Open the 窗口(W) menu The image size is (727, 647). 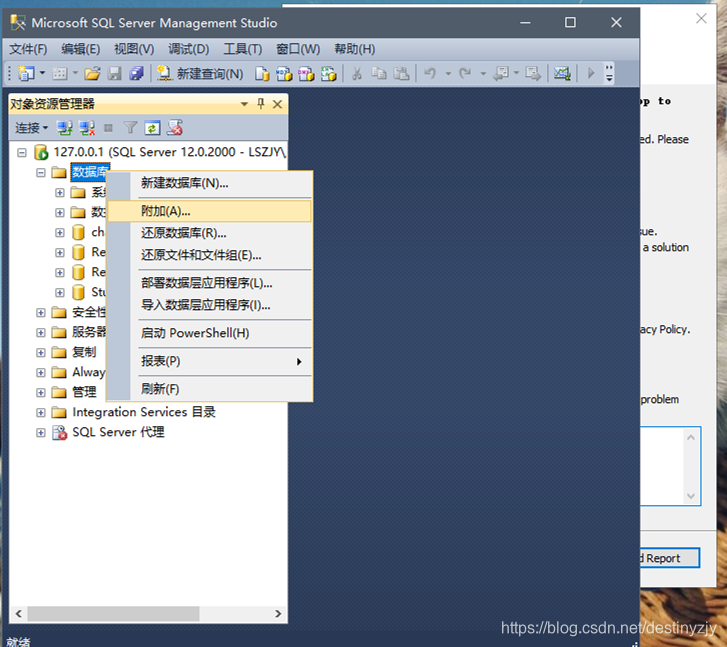point(298,49)
